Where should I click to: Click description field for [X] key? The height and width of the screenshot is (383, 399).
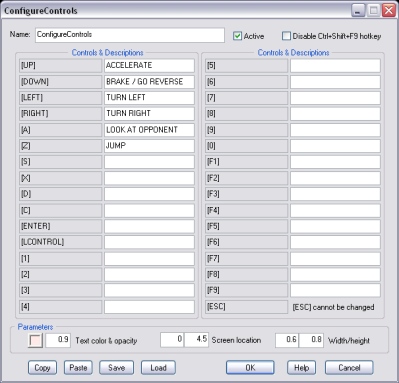click(x=149, y=178)
